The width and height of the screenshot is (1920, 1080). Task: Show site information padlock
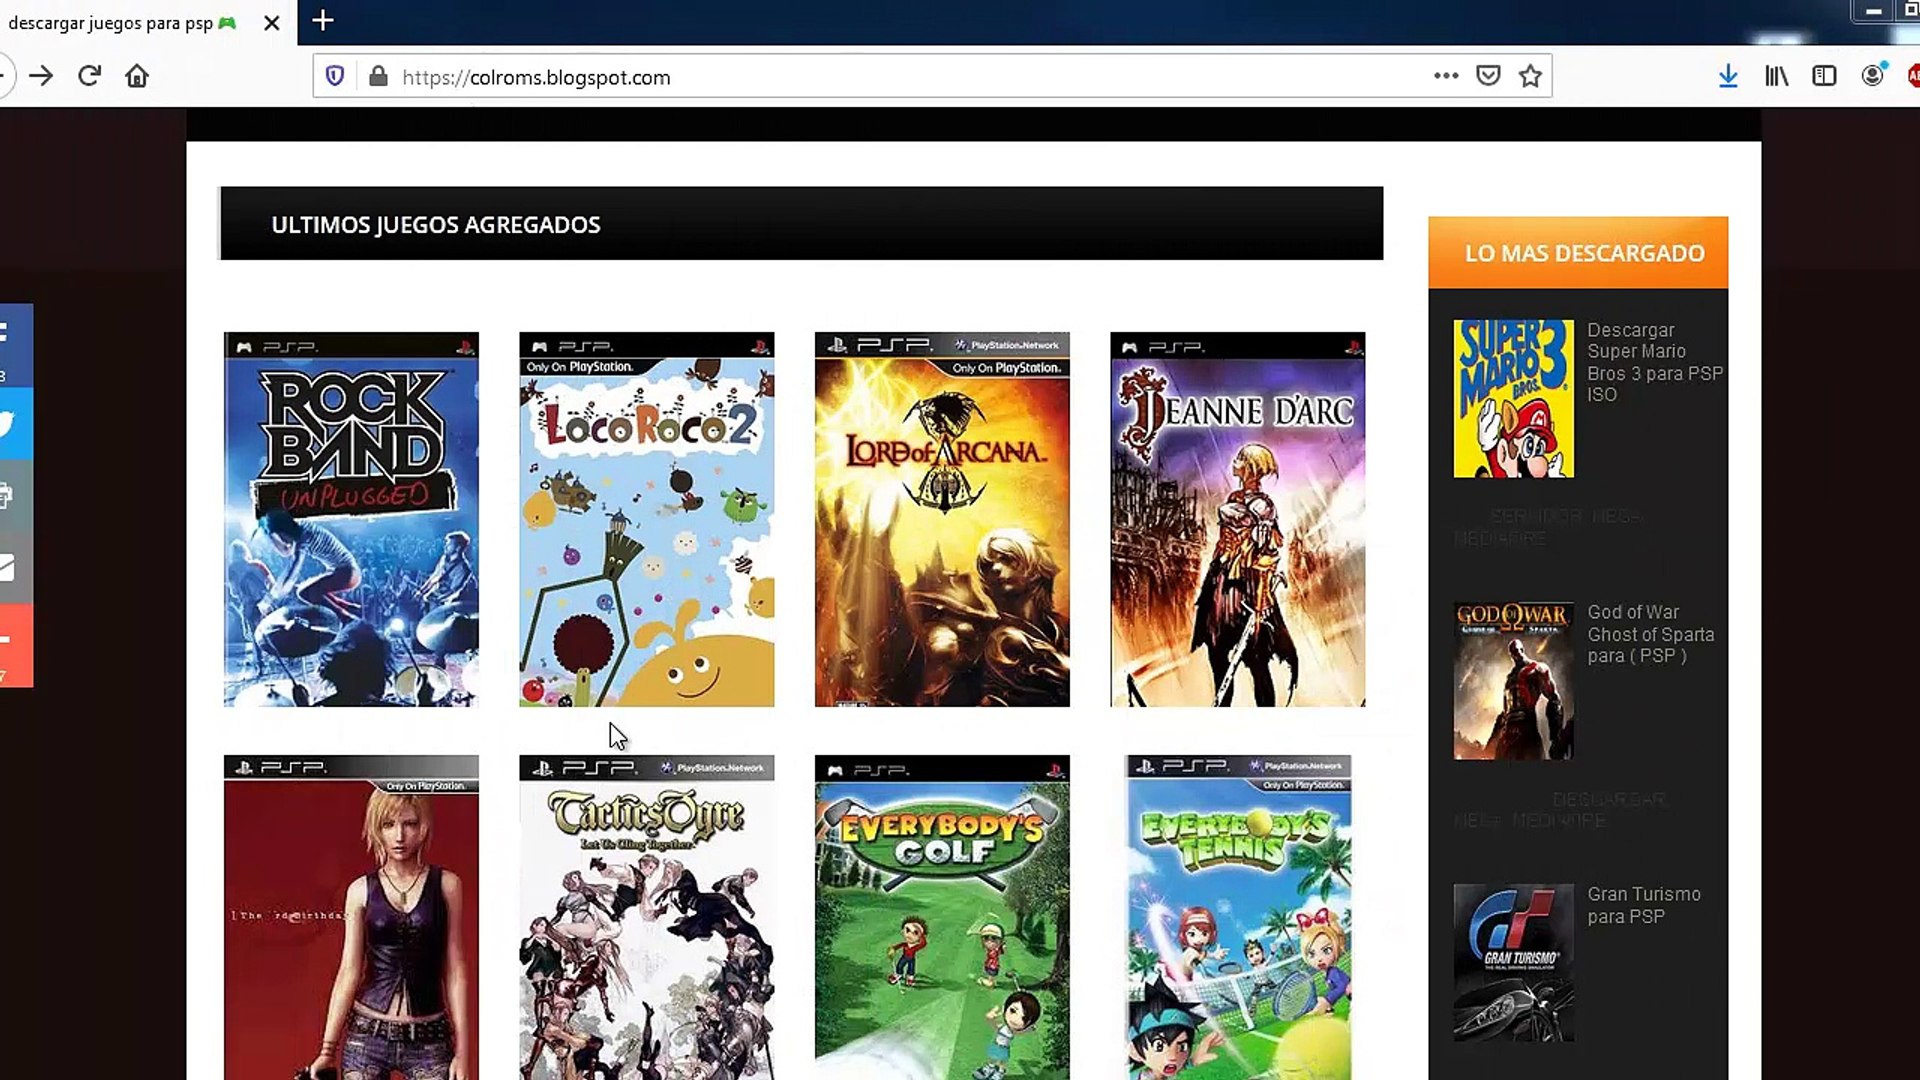coord(378,76)
